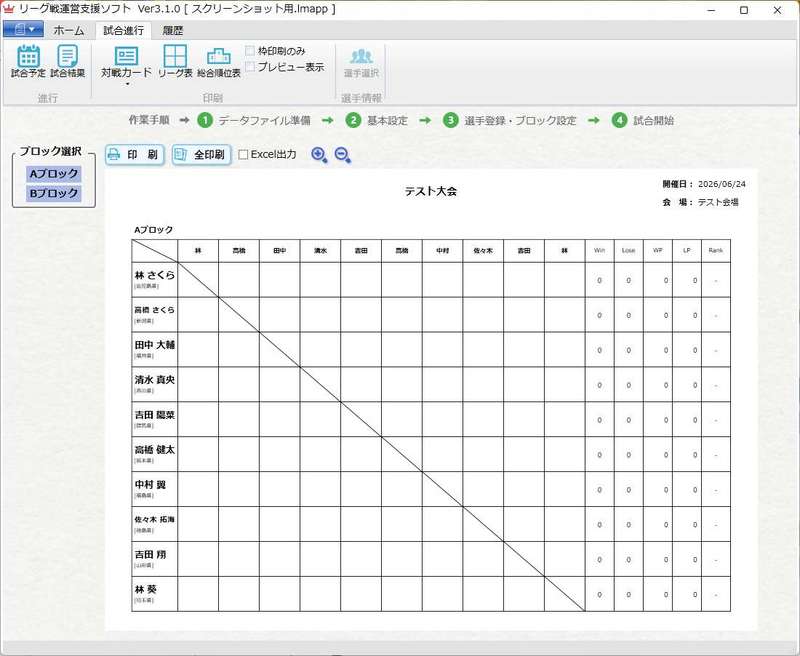Image resolution: width=800 pixels, height=656 pixels.
Task: Click the 全印刷 print-all button
Action: pyautogui.click(x=202, y=155)
